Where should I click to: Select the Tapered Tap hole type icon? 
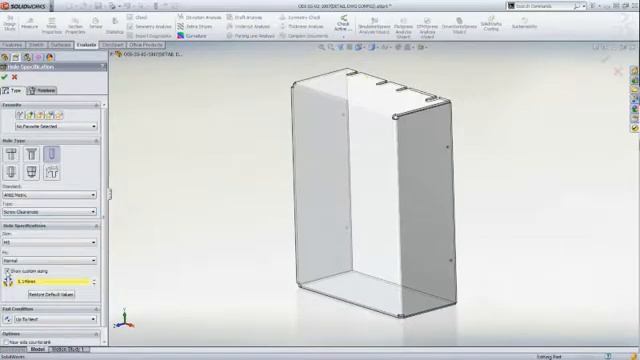(x=31, y=172)
